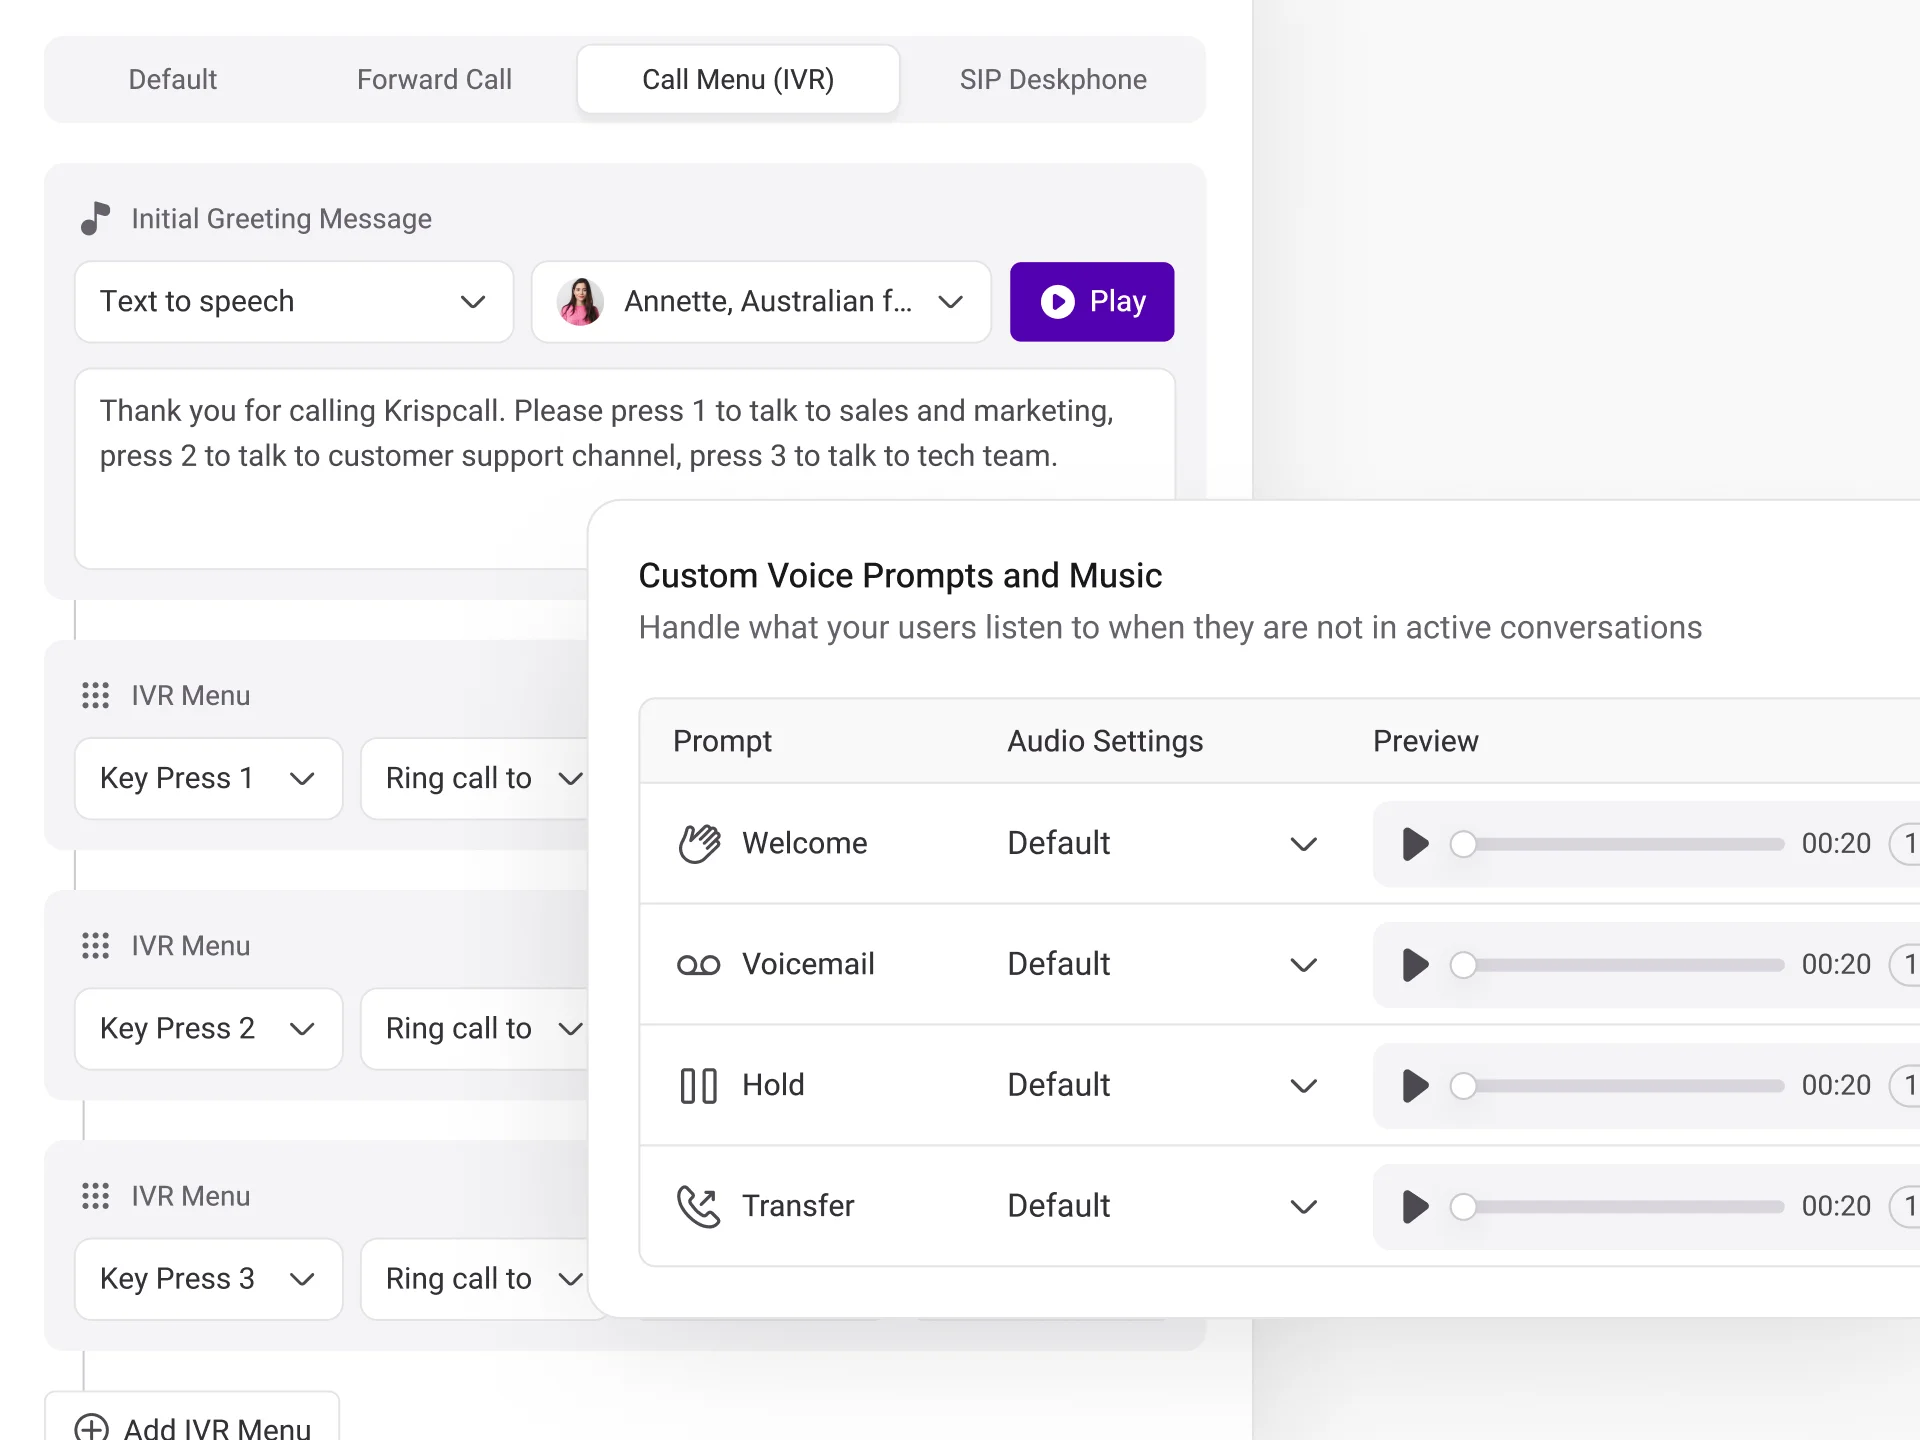Click the Custom Voice Prompts and Music heading

(x=900, y=576)
